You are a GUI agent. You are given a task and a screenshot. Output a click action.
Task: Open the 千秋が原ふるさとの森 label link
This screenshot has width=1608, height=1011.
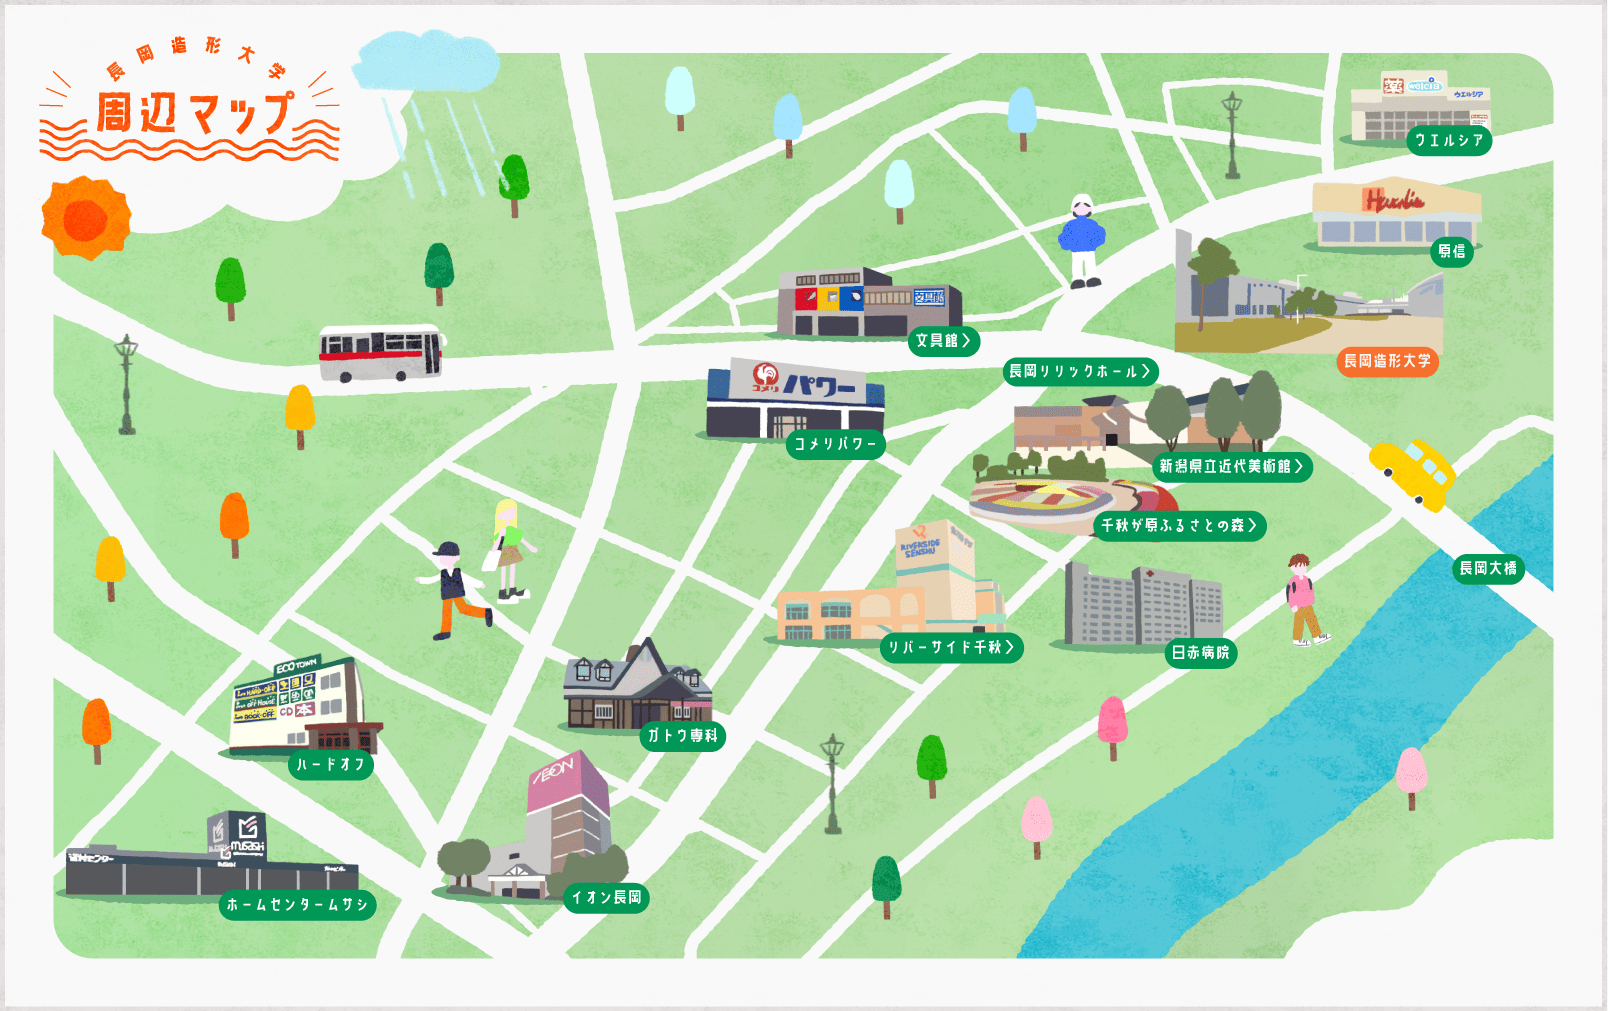coord(1180,526)
